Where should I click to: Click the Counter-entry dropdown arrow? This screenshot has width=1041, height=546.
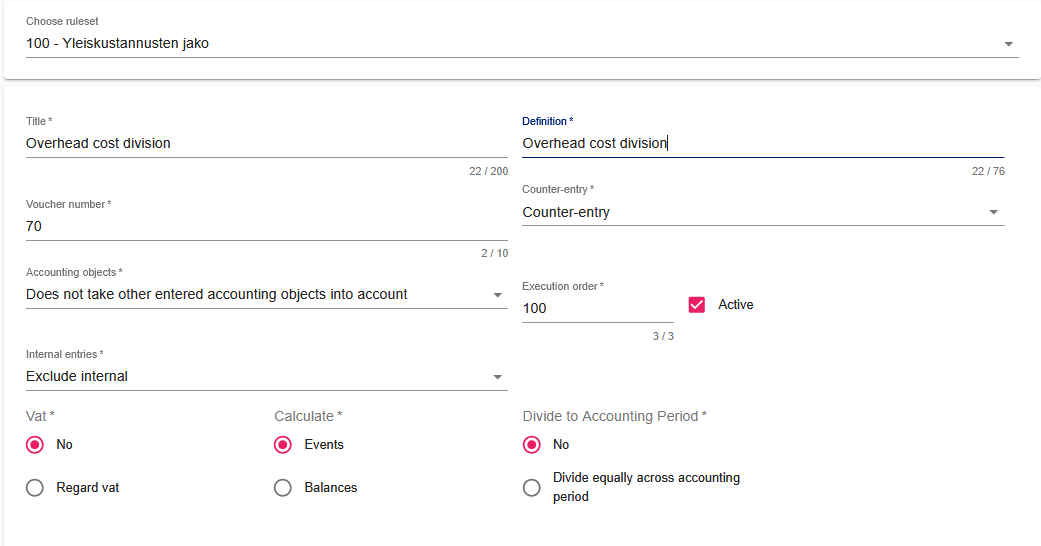click(993, 212)
